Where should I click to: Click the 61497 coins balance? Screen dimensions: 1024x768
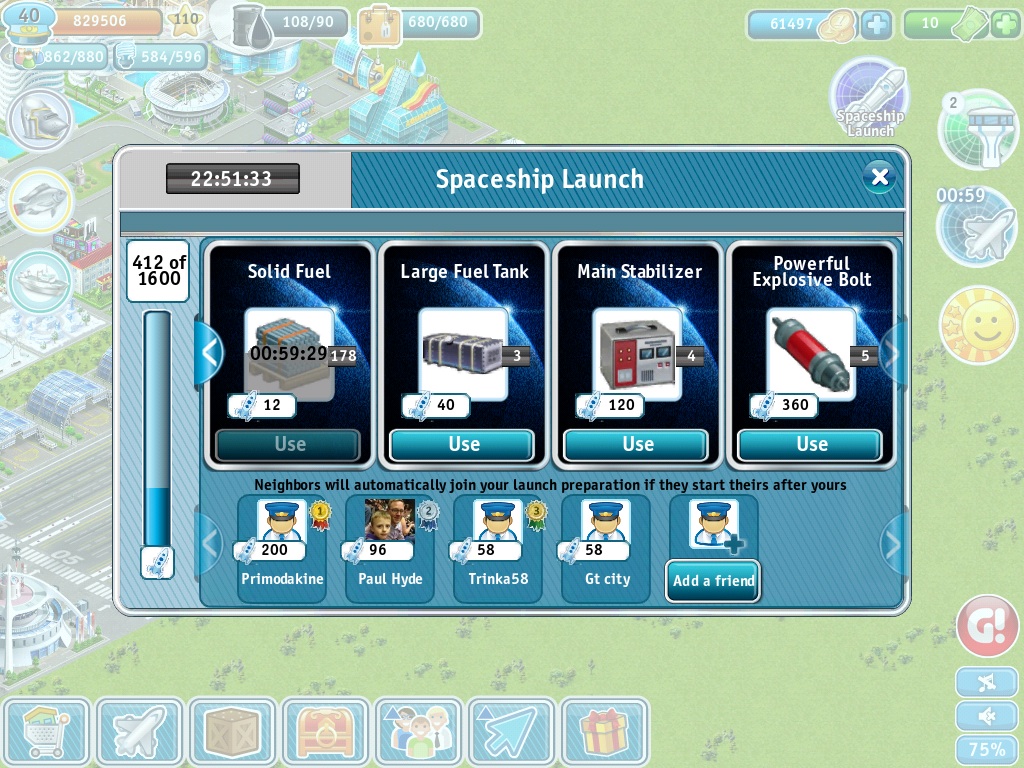pos(801,24)
